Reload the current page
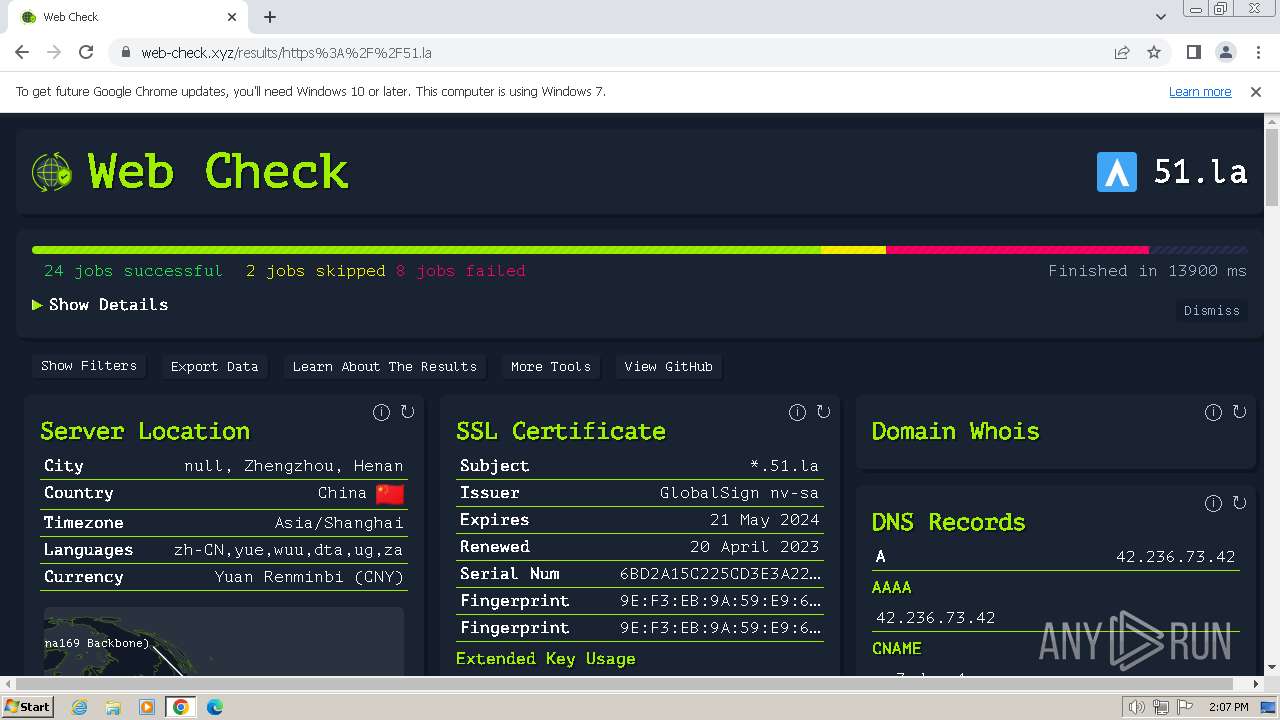Viewport: 1280px width, 720px height. tap(86, 52)
